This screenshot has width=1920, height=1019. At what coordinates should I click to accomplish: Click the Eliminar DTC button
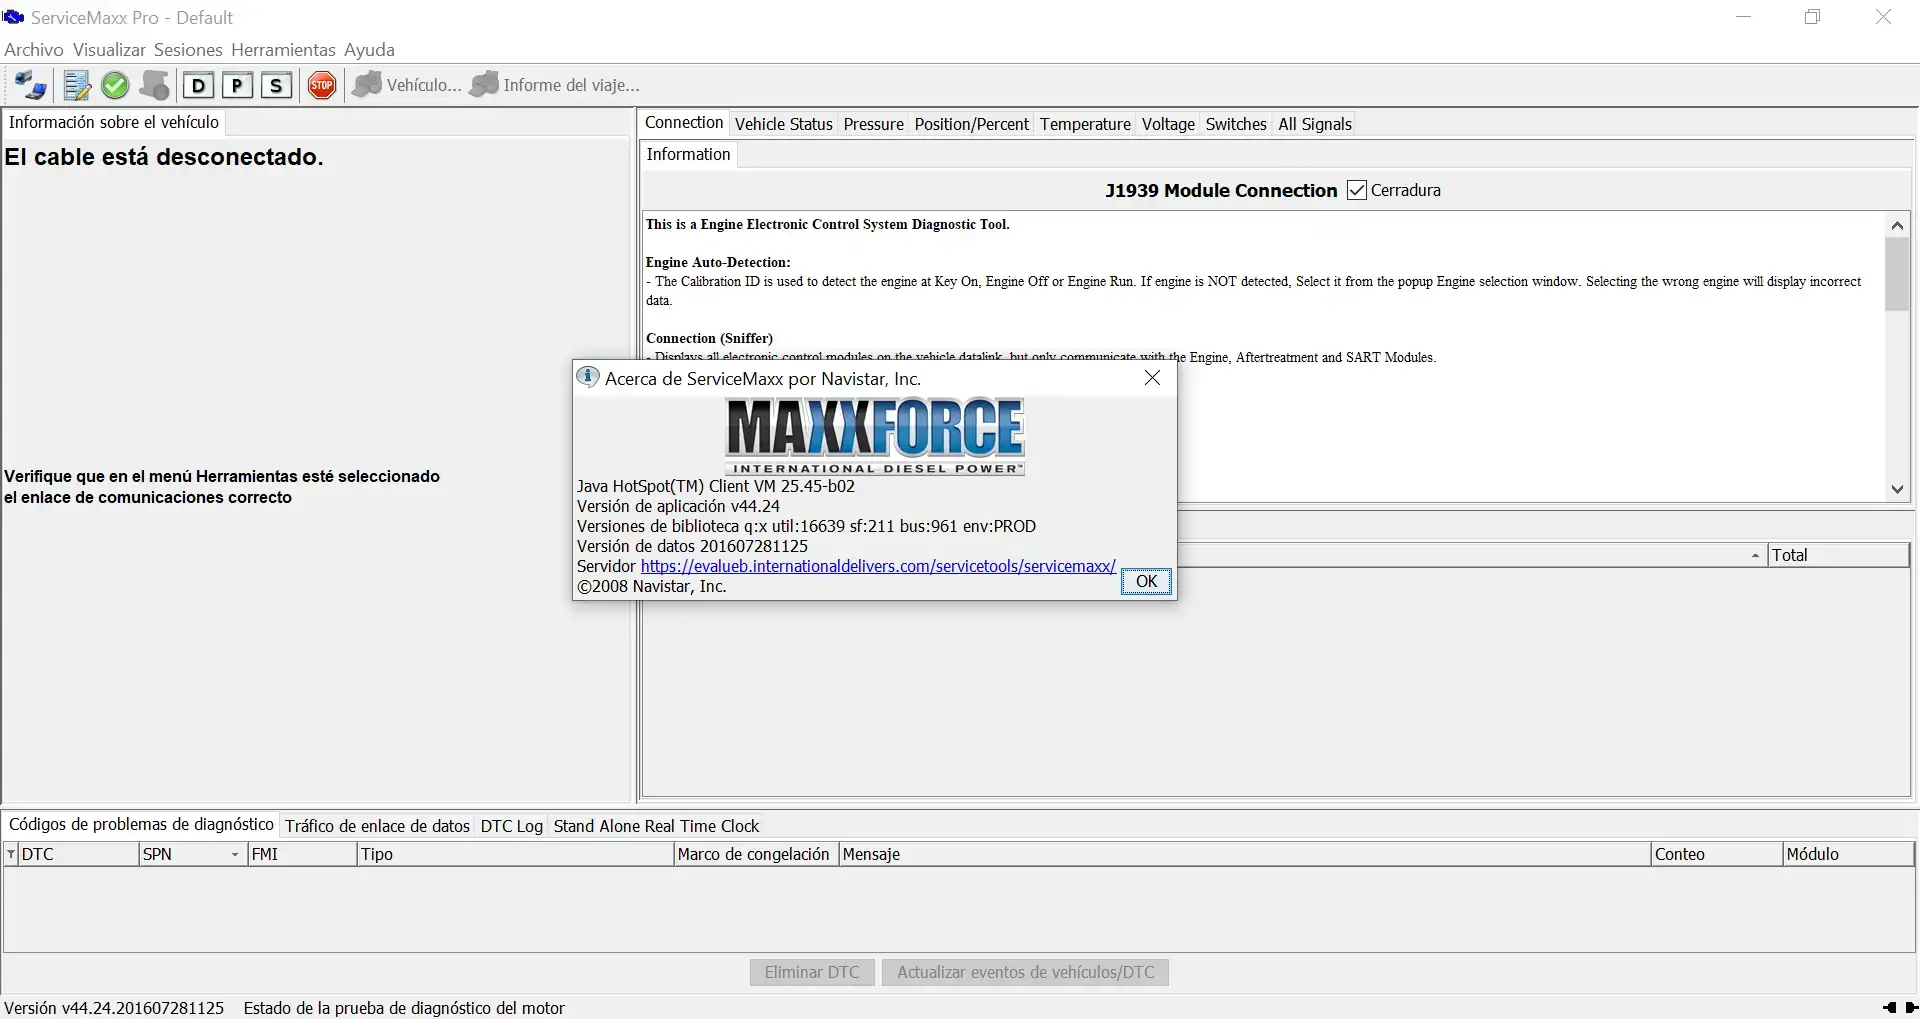tap(812, 972)
